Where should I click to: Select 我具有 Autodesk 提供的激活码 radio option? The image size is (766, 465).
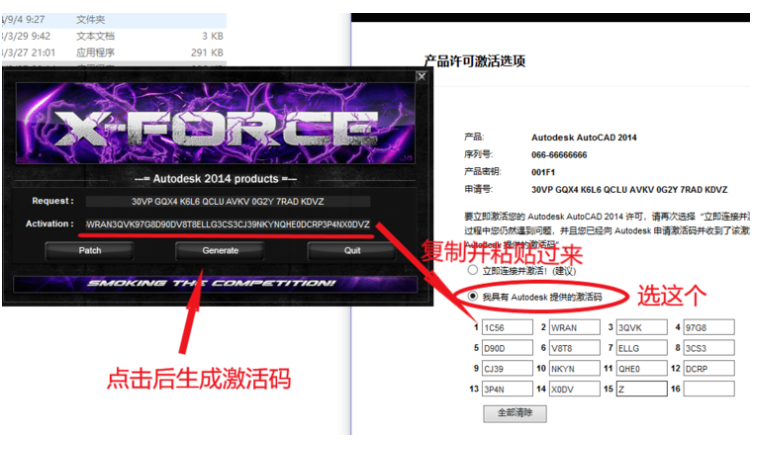[x=473, y=297]
